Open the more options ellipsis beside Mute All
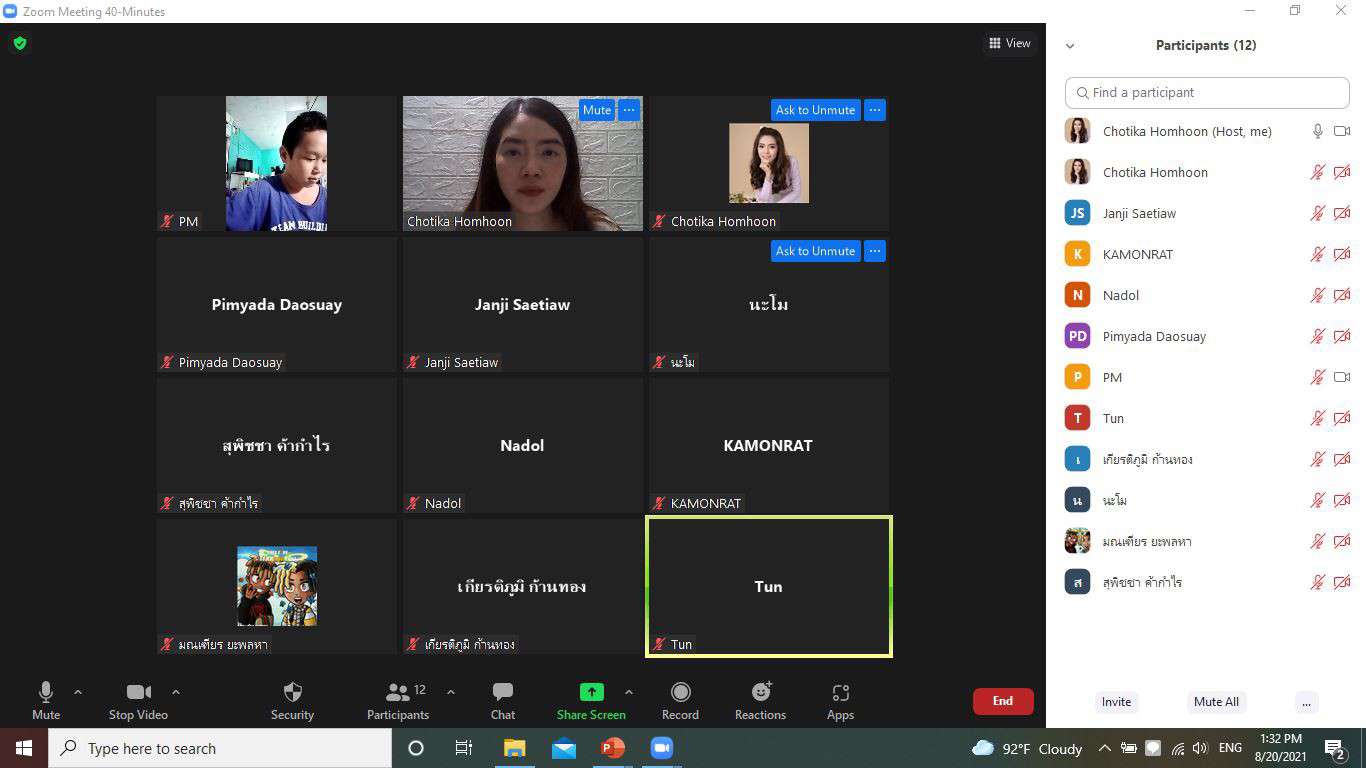This screenshot has width=1366, height=768. click(x=1306, y=702)
